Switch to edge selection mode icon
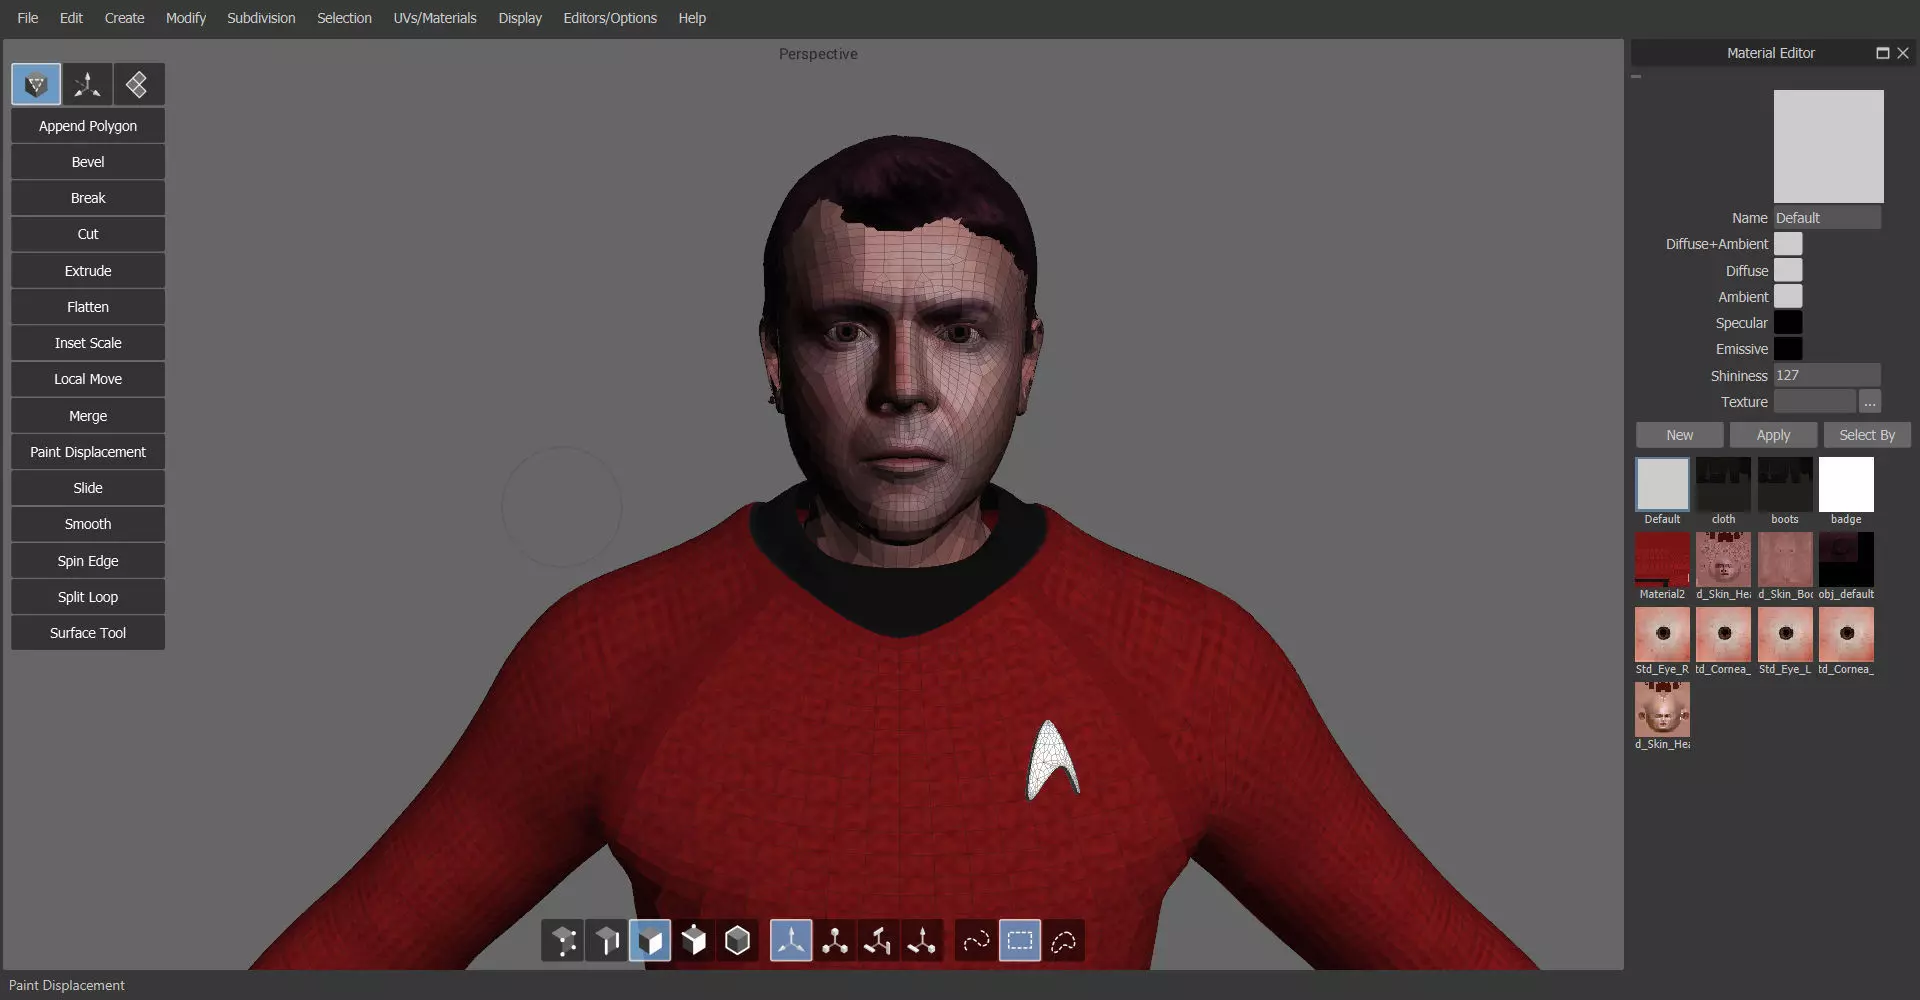Viewport: 1920px width, 1000px height. point(606,941)
